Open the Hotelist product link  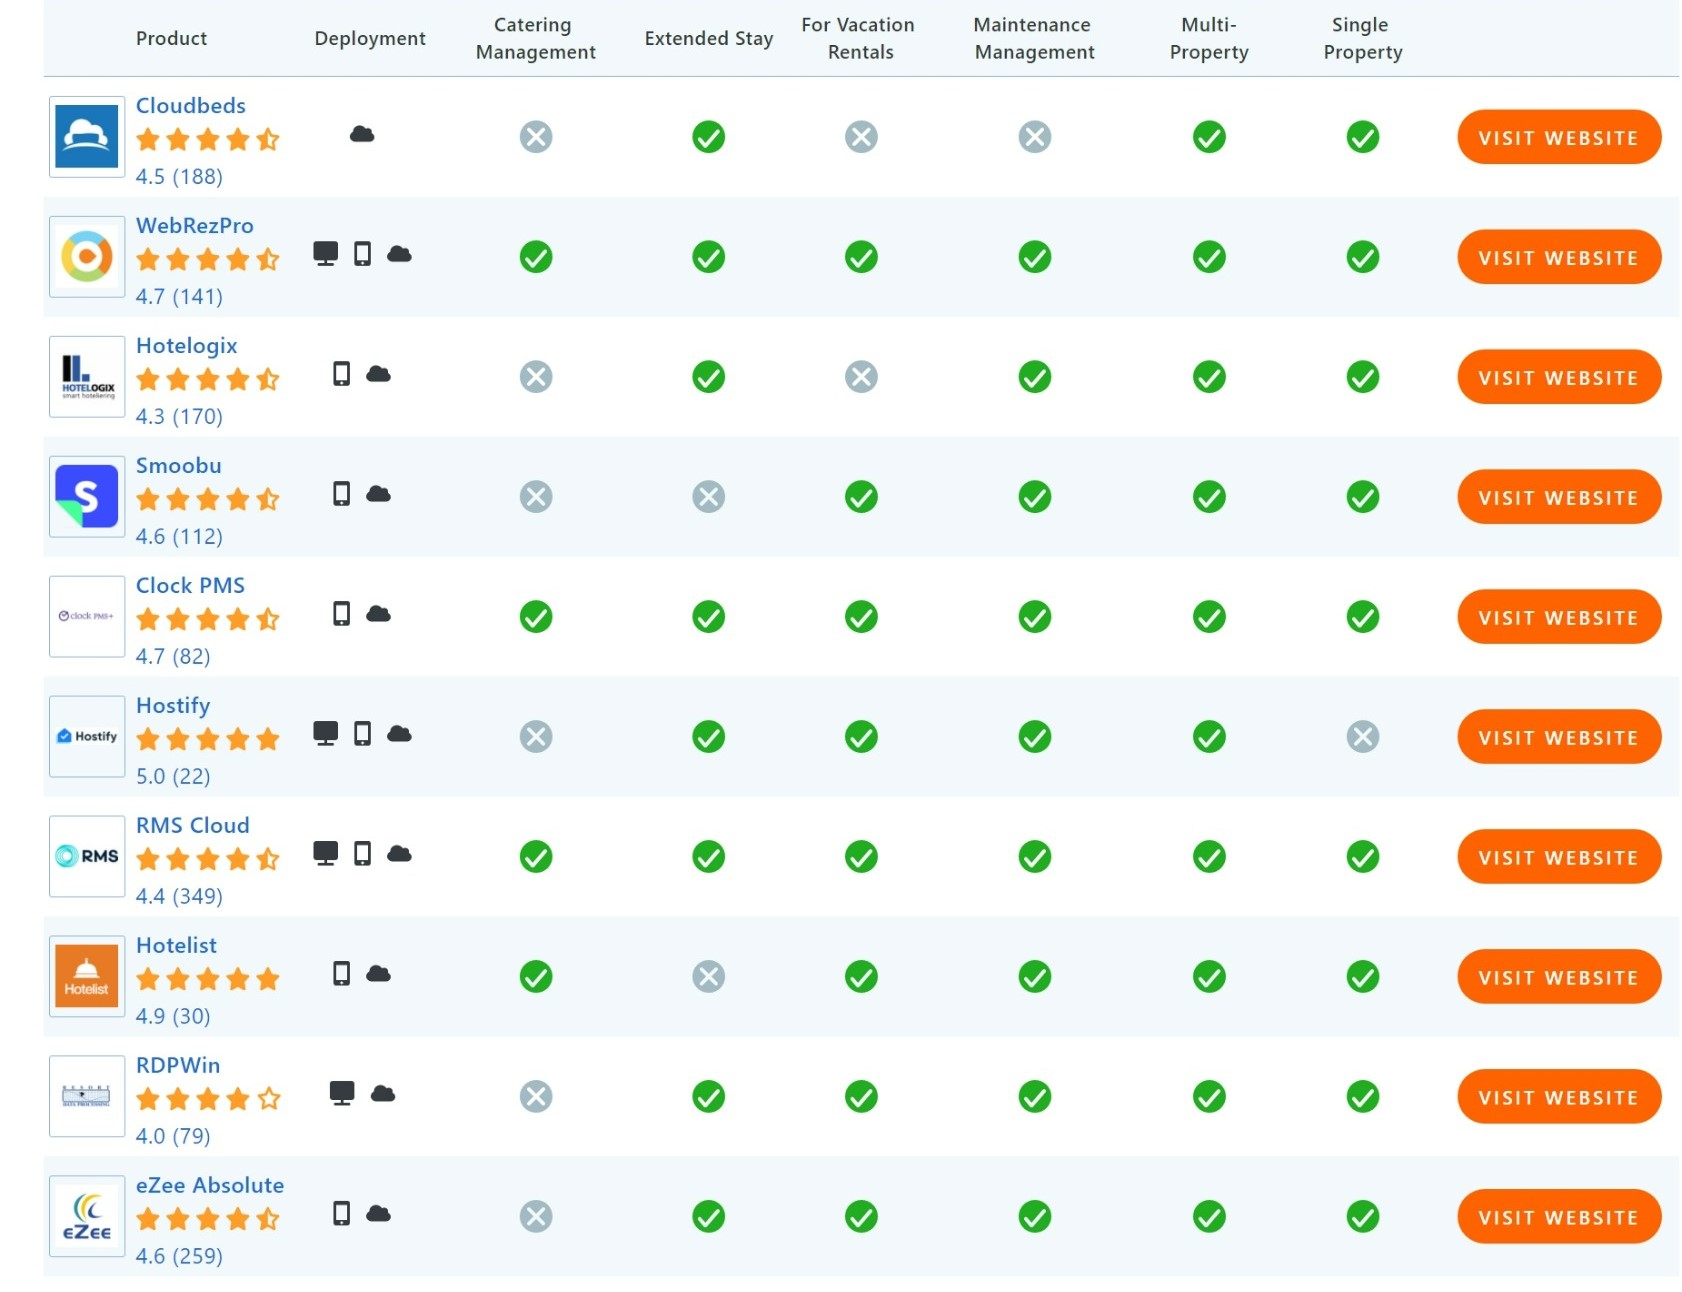point(176,945)
